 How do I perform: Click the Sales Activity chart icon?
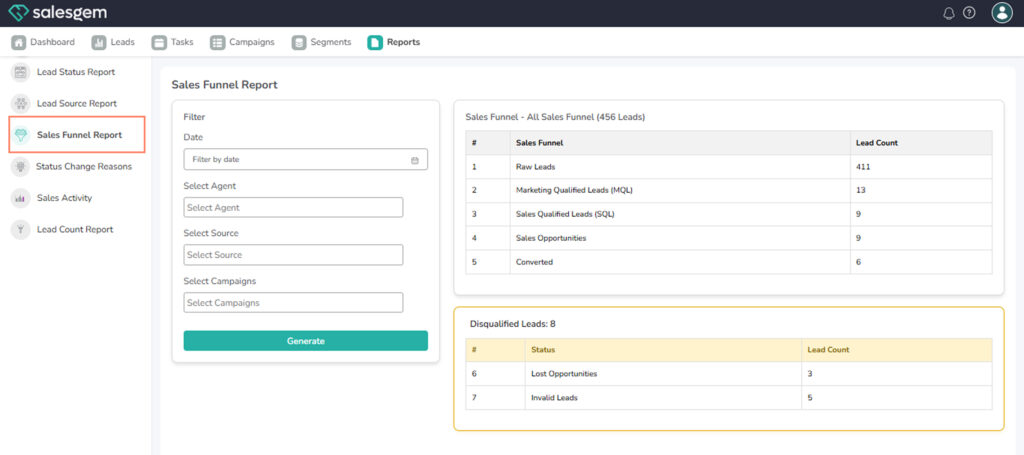(19, 198)
